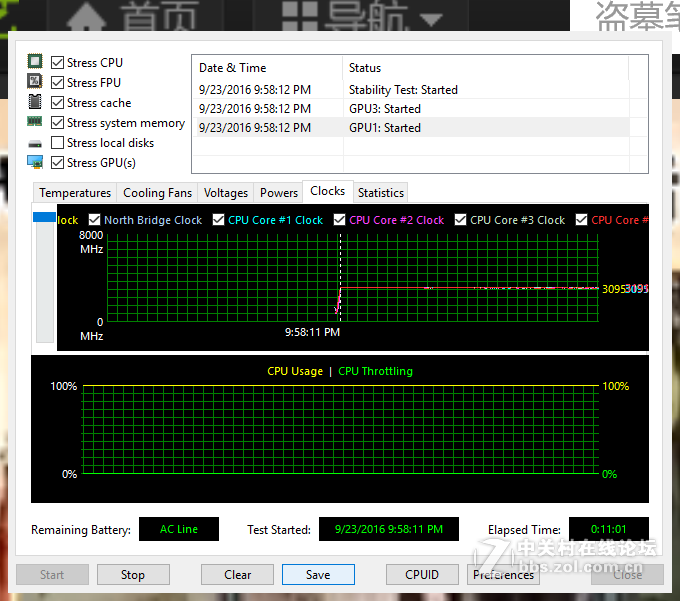
Task: Click the Status column header
Action: (x=485, y=68)
